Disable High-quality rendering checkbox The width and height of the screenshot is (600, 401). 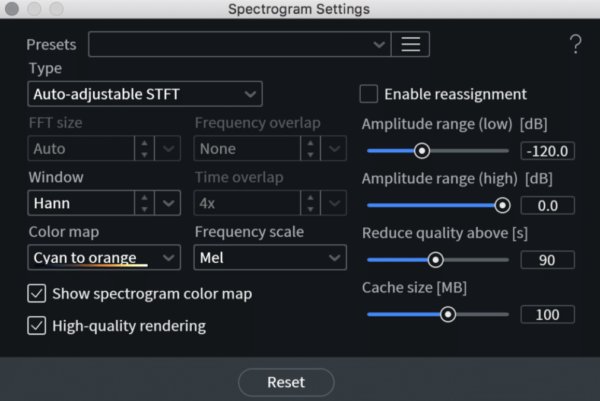point(37,326)
